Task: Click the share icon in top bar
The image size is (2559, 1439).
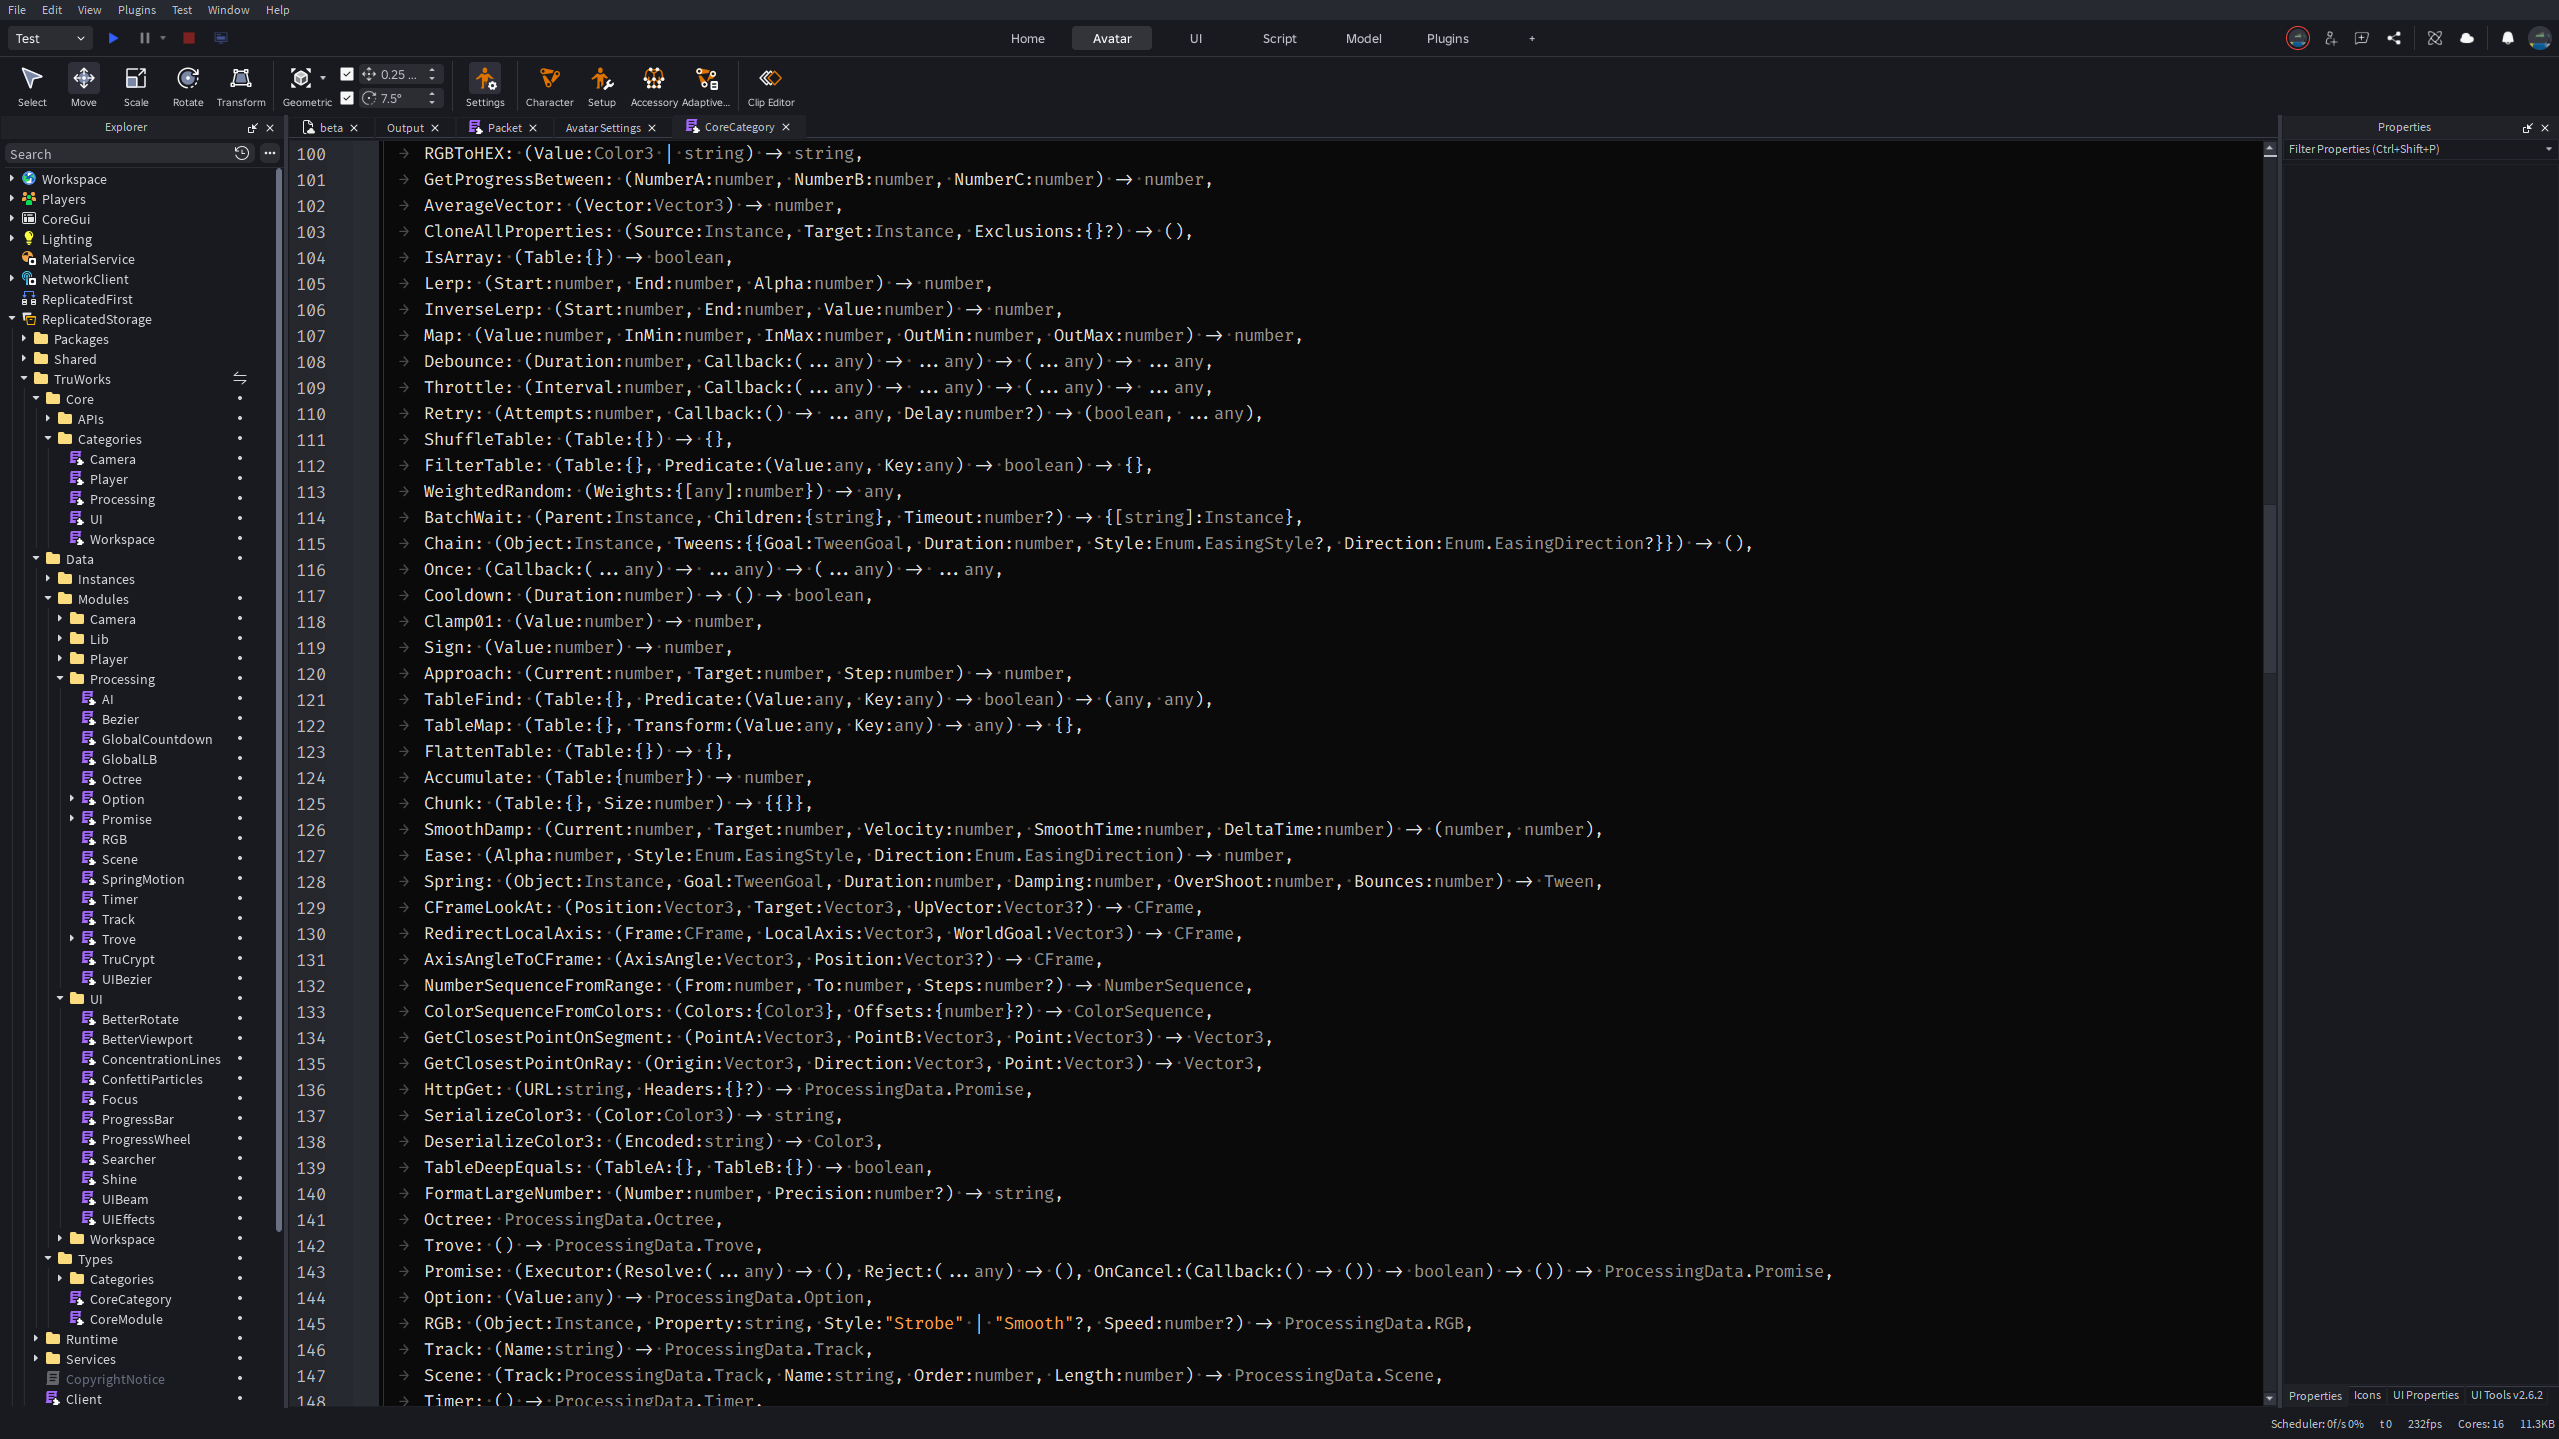Action: [2394, 38]
